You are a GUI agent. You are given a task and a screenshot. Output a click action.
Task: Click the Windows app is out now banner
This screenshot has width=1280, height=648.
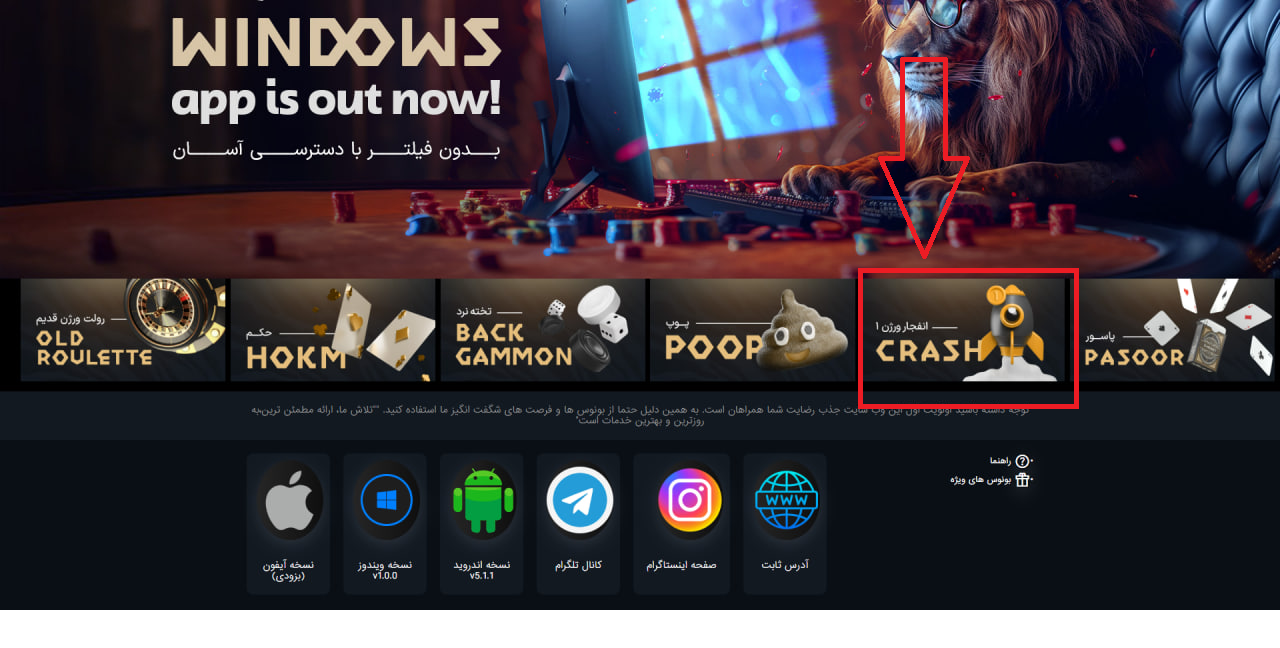tap(640, 137)
